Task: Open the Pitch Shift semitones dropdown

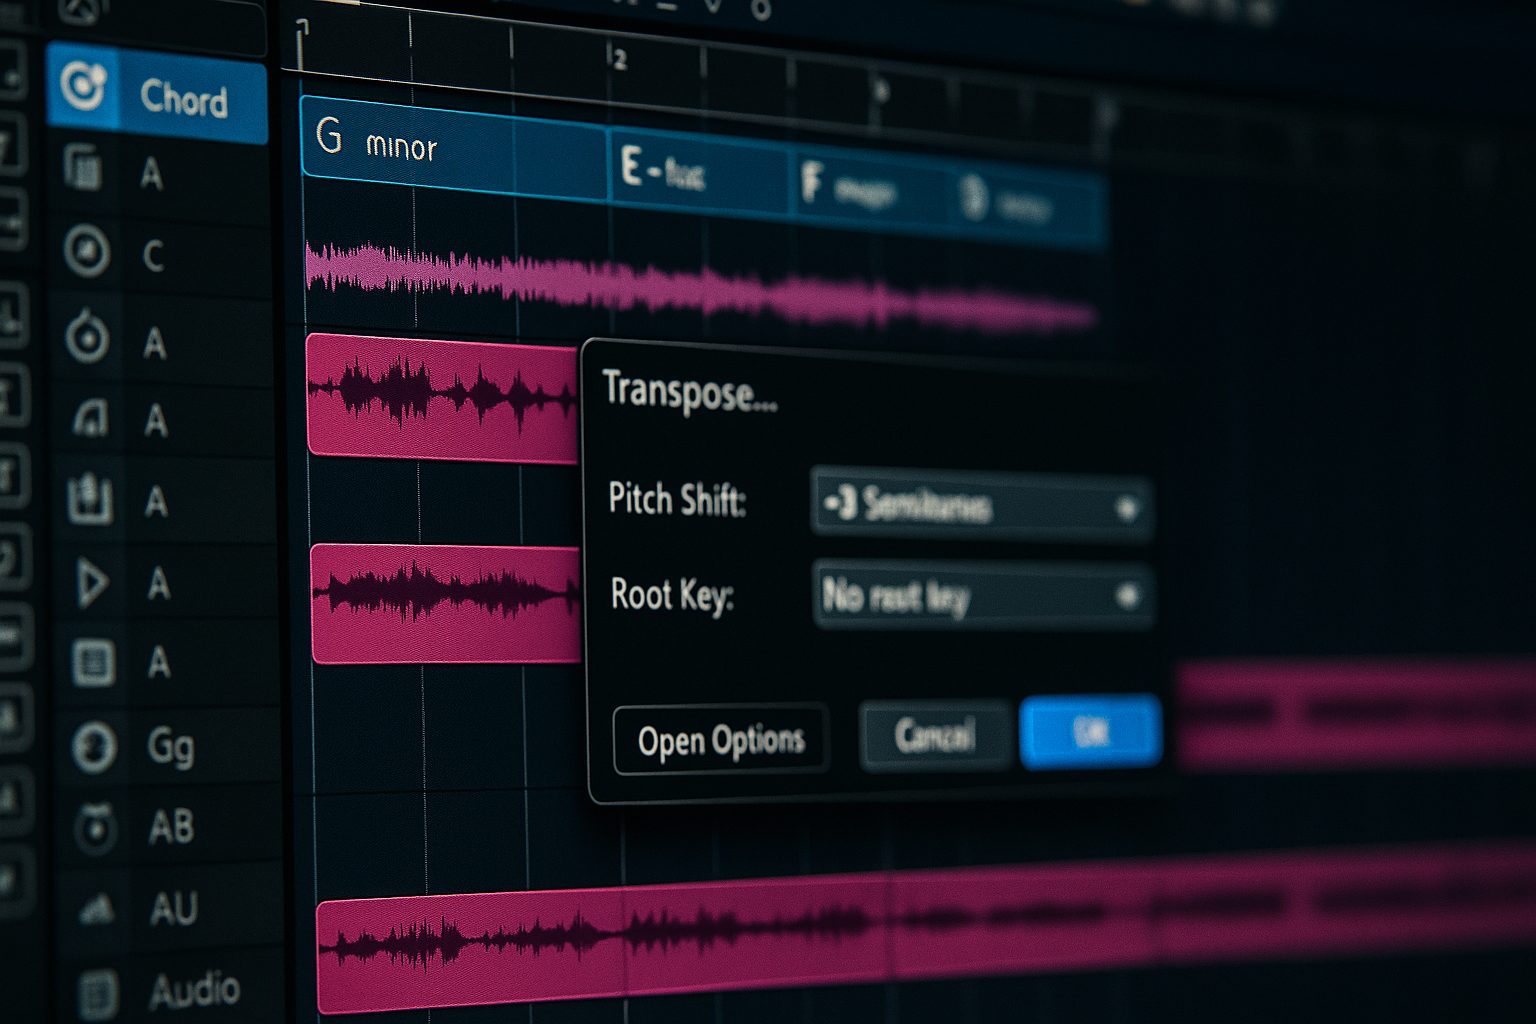Action: 980,507
